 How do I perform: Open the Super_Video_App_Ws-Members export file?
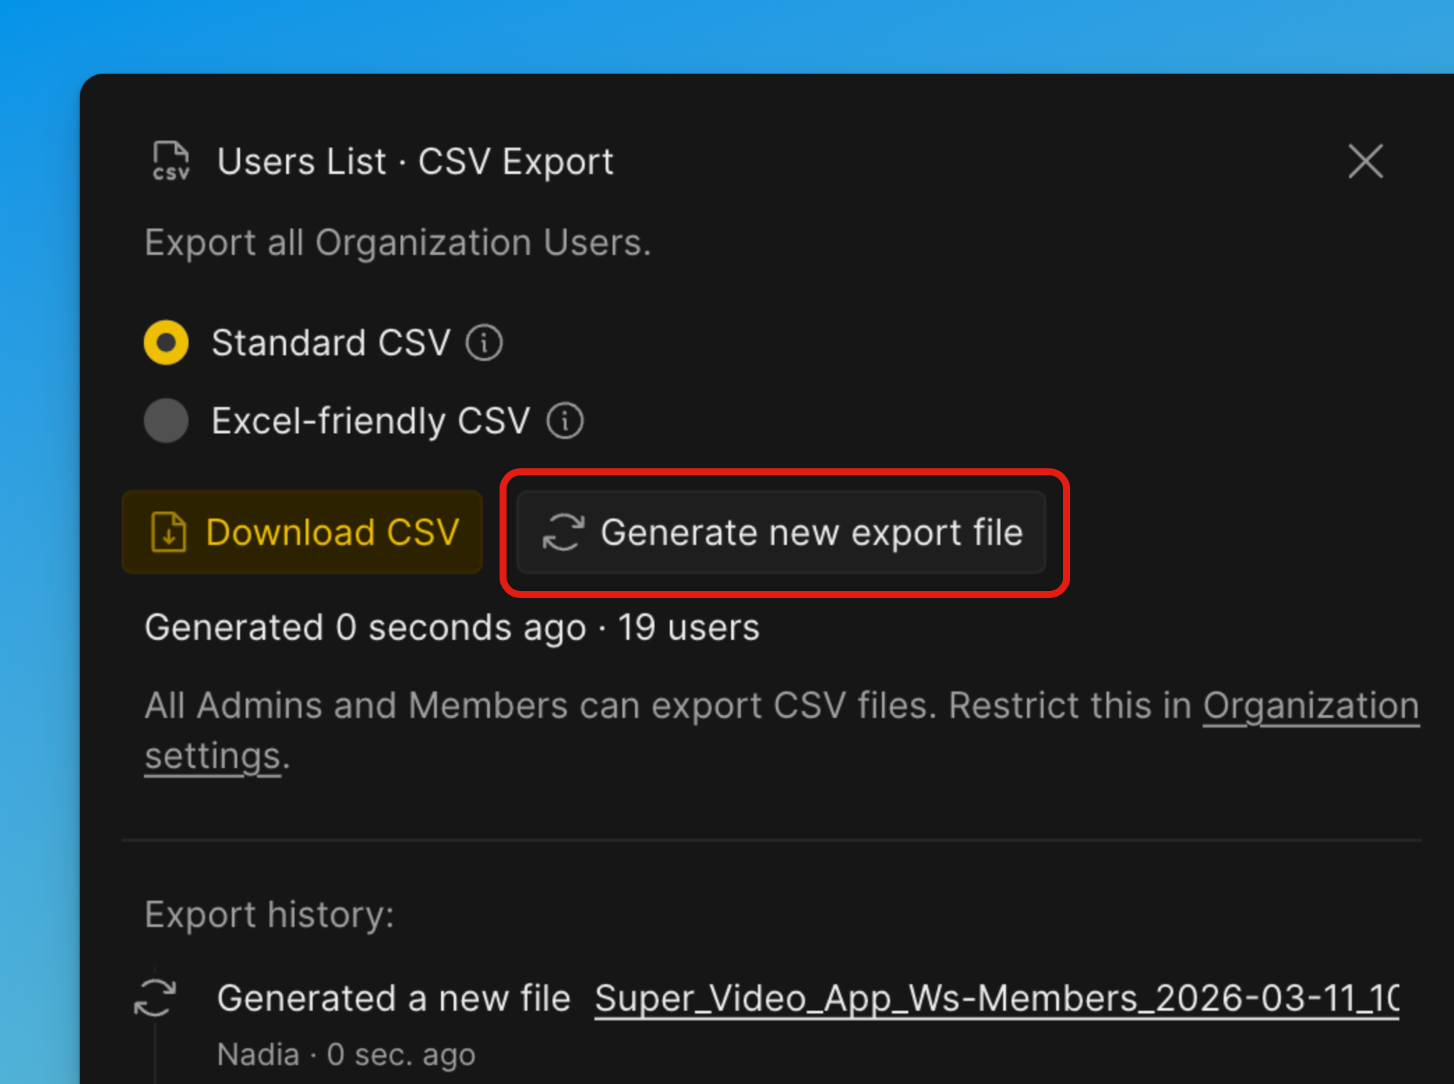click(997, 997)
